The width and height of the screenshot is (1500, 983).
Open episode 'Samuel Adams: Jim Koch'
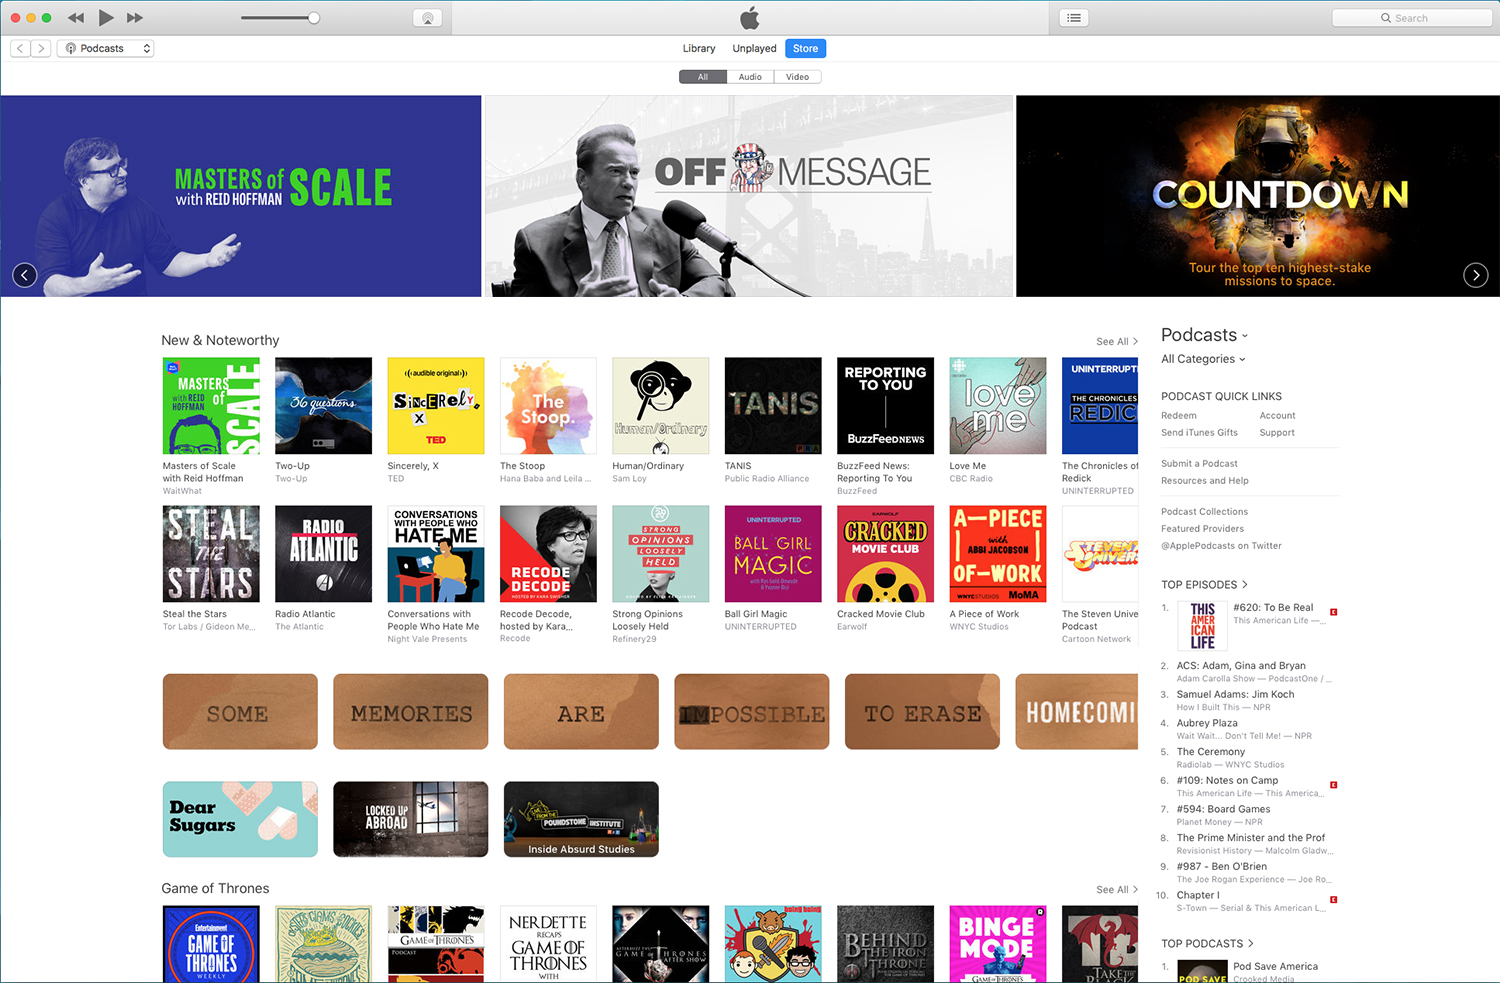(1235, 695)
